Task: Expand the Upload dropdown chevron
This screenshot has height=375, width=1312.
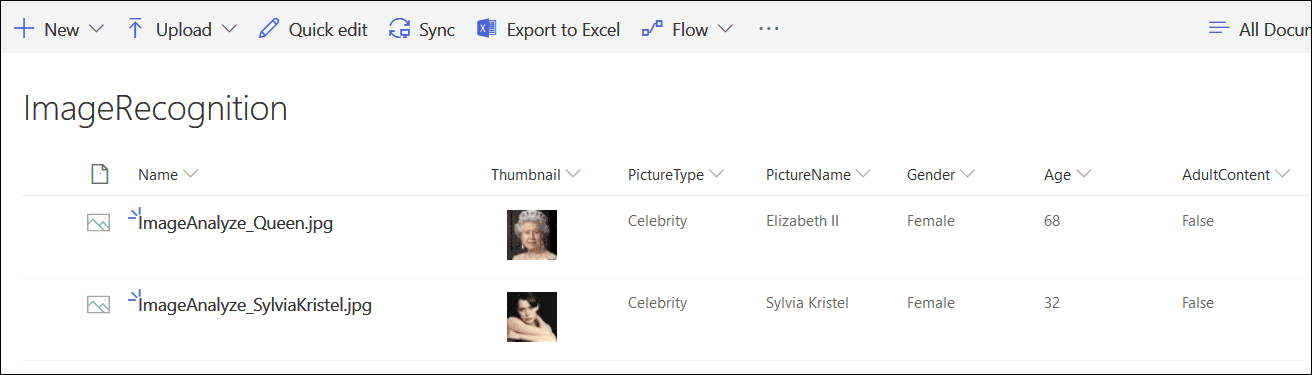Action: [229, 29]
